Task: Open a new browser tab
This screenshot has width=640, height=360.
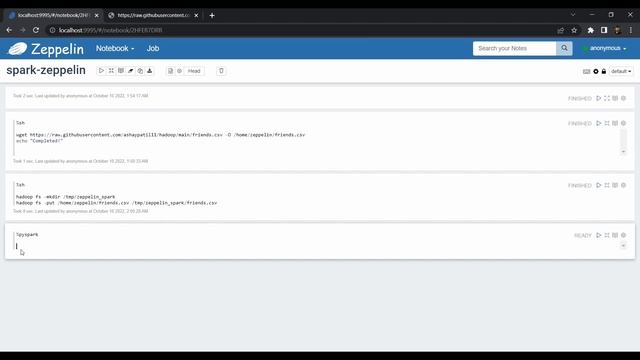Action: tap(212, 16)
